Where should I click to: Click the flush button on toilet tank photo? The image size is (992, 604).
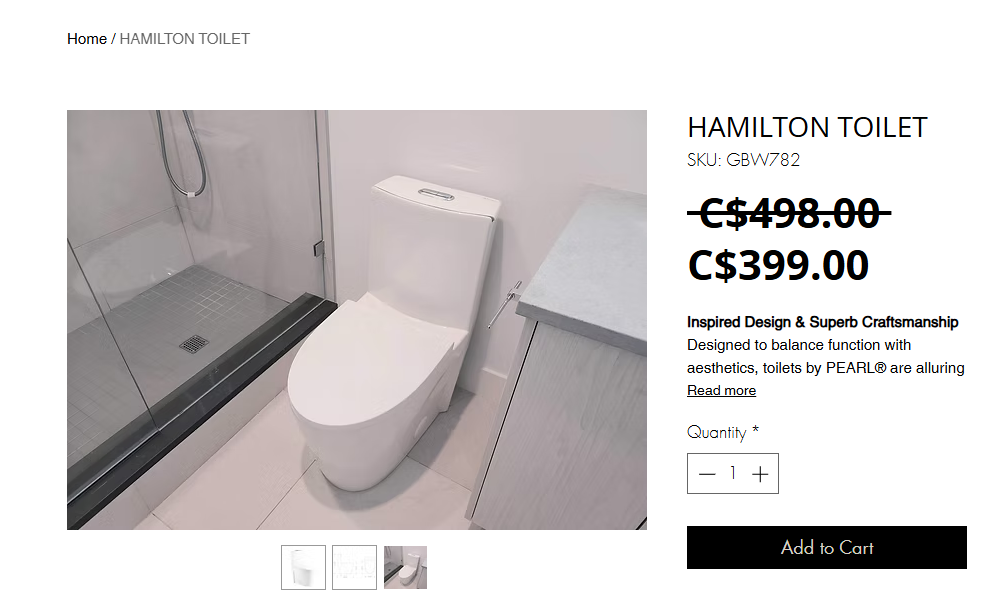pos(436,194)
